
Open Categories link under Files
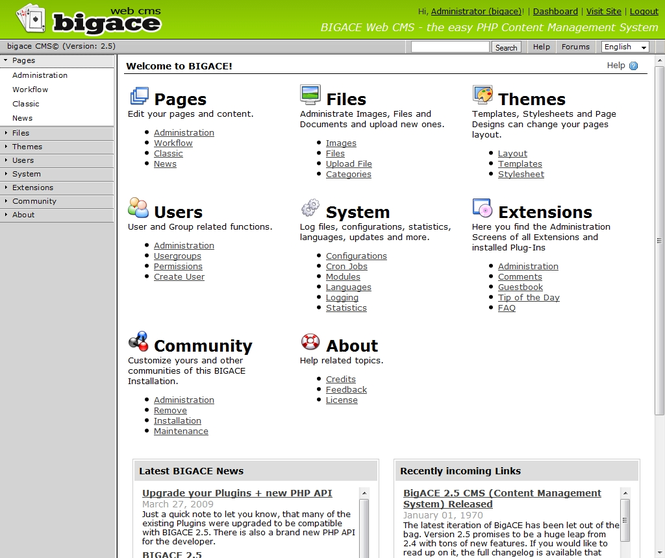pos(348,174)
